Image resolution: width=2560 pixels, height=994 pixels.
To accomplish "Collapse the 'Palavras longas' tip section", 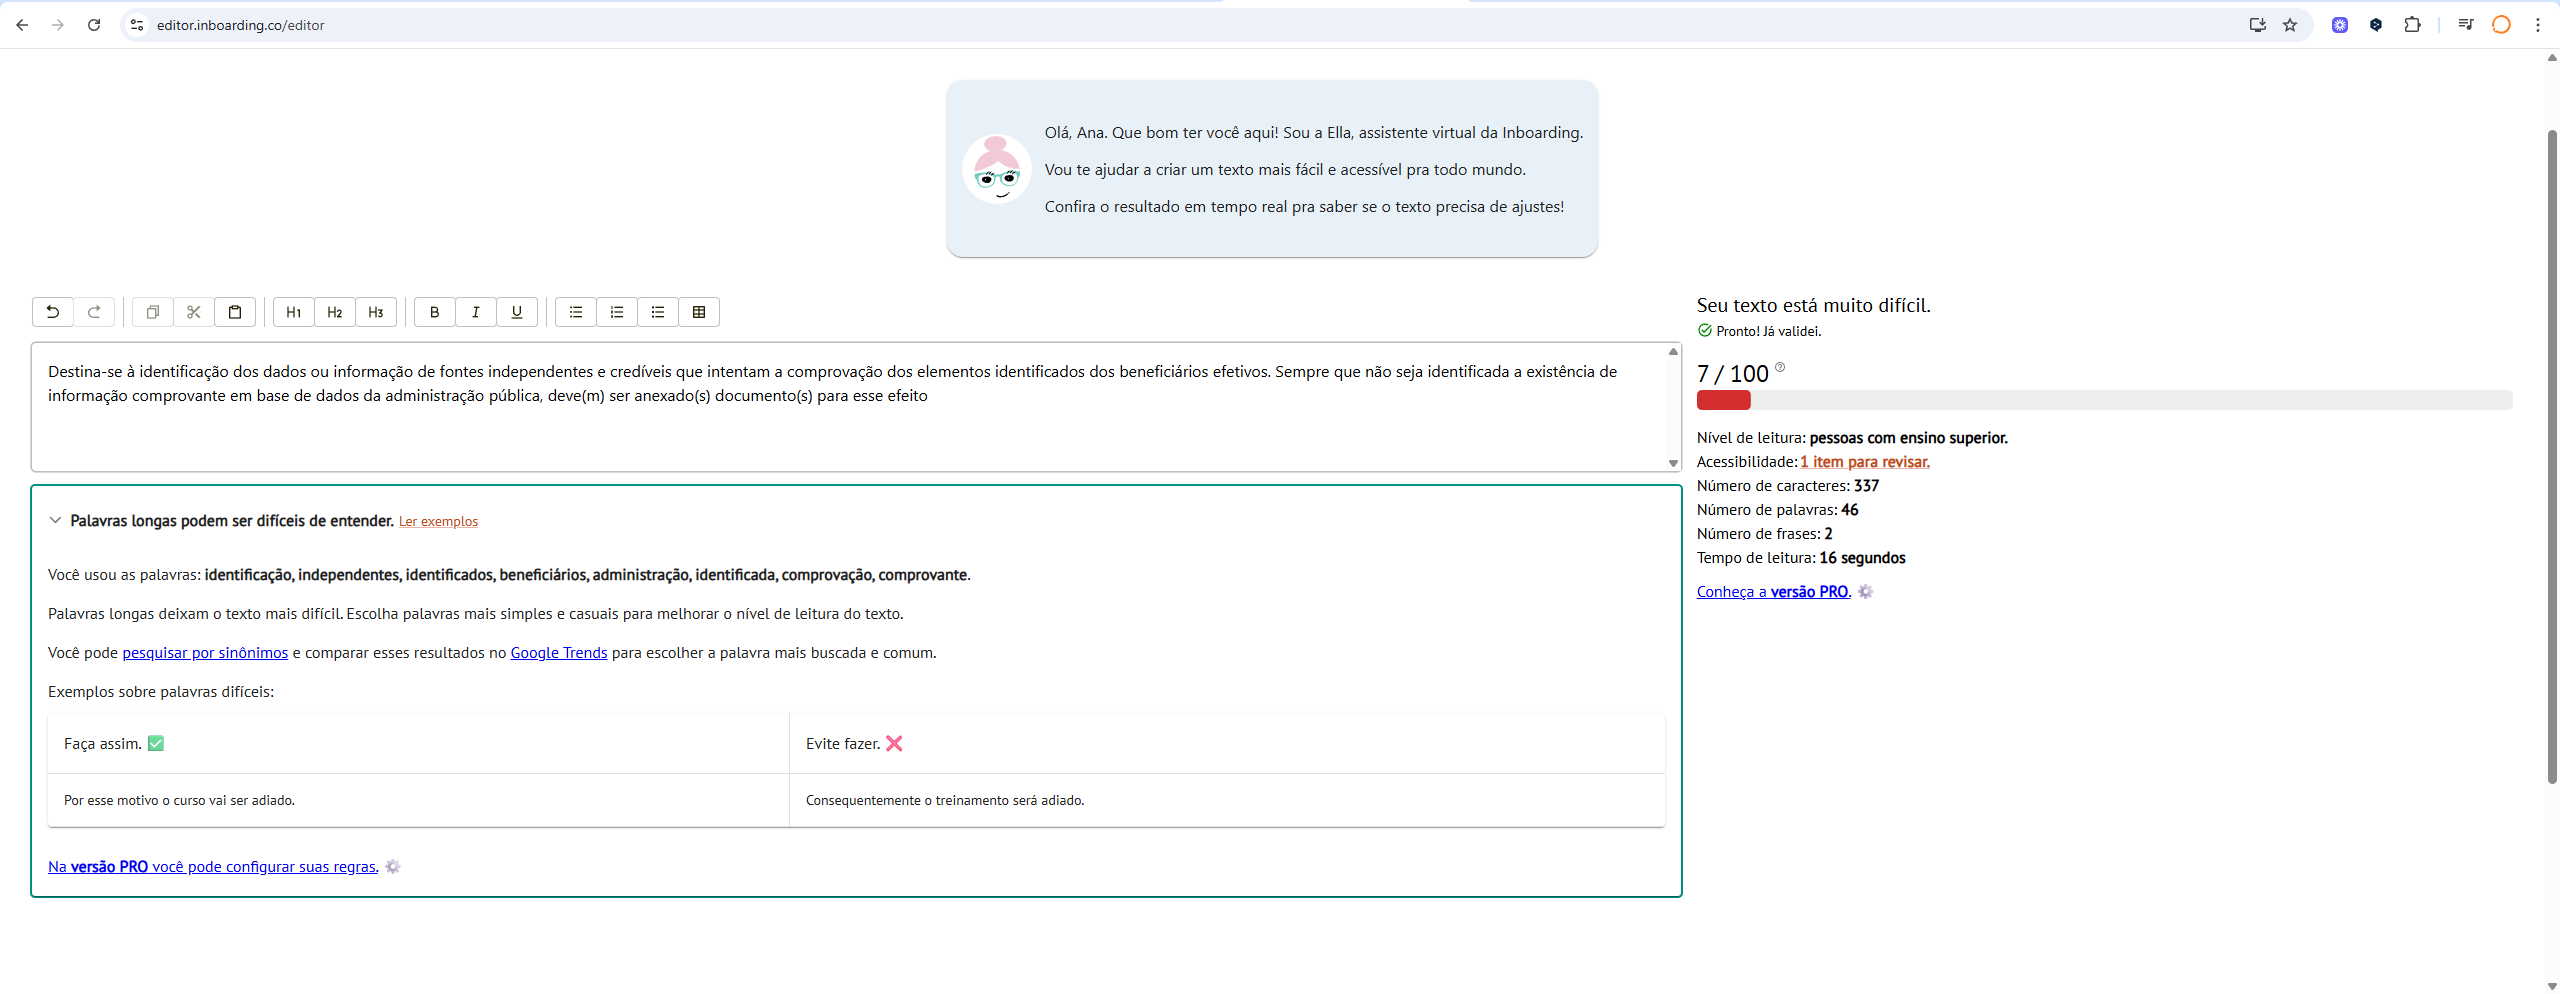I will pyautogui.click(x=56, y=520).
